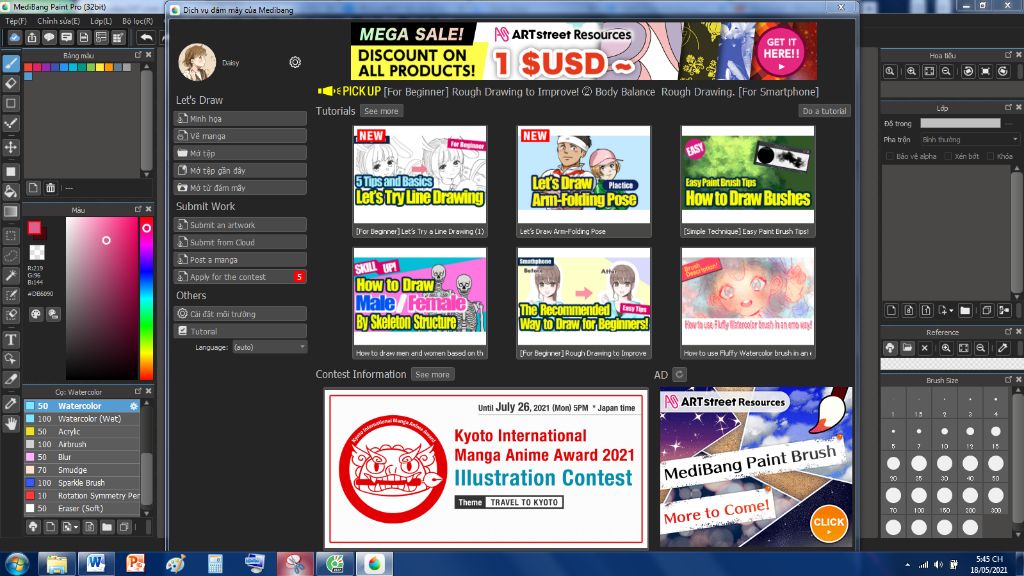This screenshot has width=1024, height=576.
Task: Open Pha trộn blend mode dropdown
Action: (969, 140)
